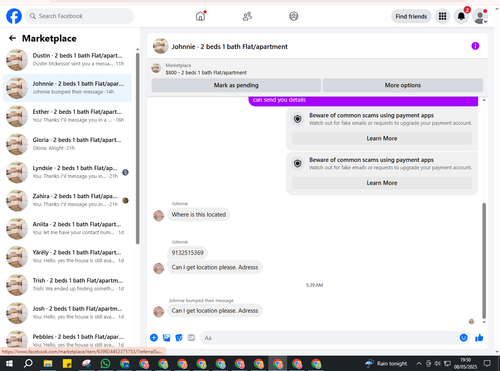The height and width of the screenshot is (371, 500).
Task: Click the taskbar clock and date
Action: tap(466, 363)
